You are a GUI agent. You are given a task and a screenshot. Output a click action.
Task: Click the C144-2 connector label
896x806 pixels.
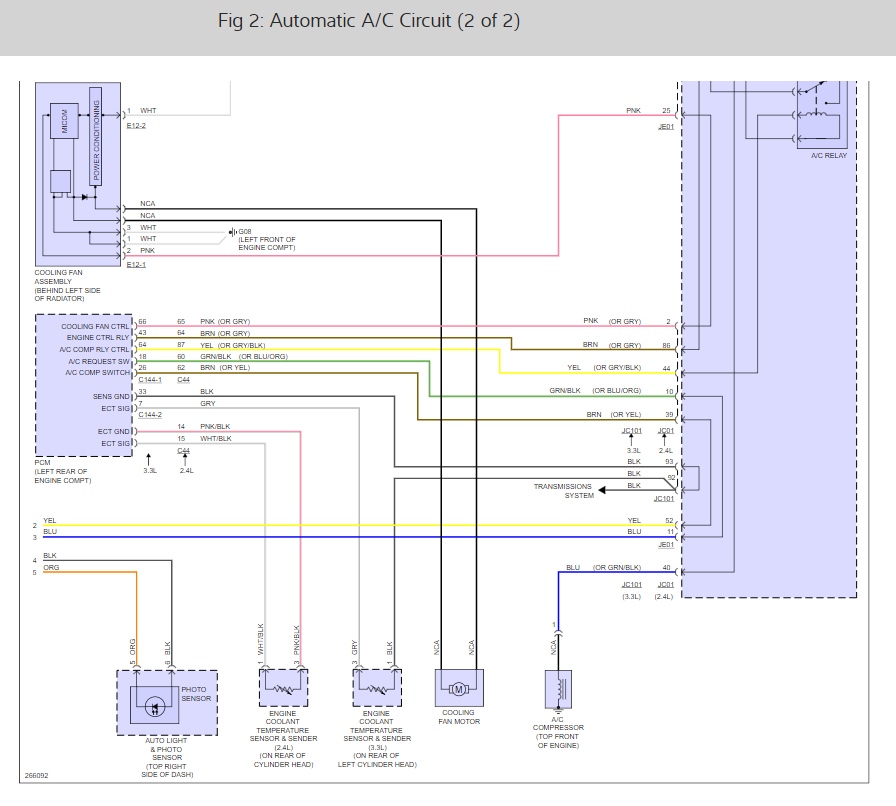pyautogui.click(x=150, y=414)
